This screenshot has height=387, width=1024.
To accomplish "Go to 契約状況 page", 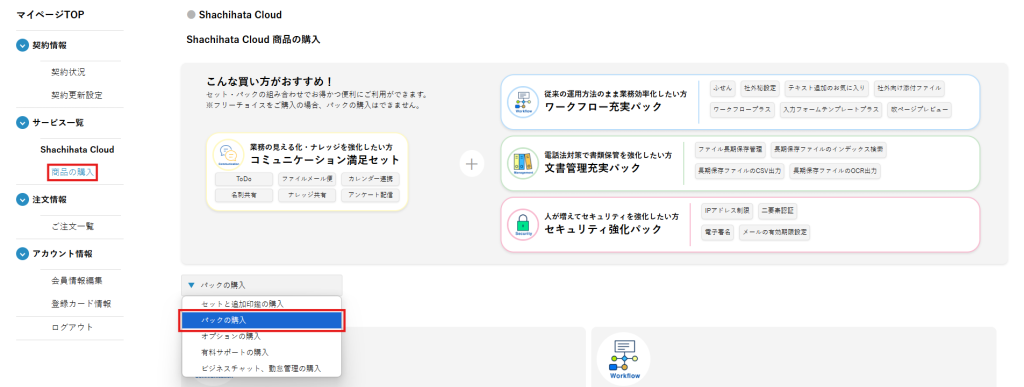I will (68, 72).
